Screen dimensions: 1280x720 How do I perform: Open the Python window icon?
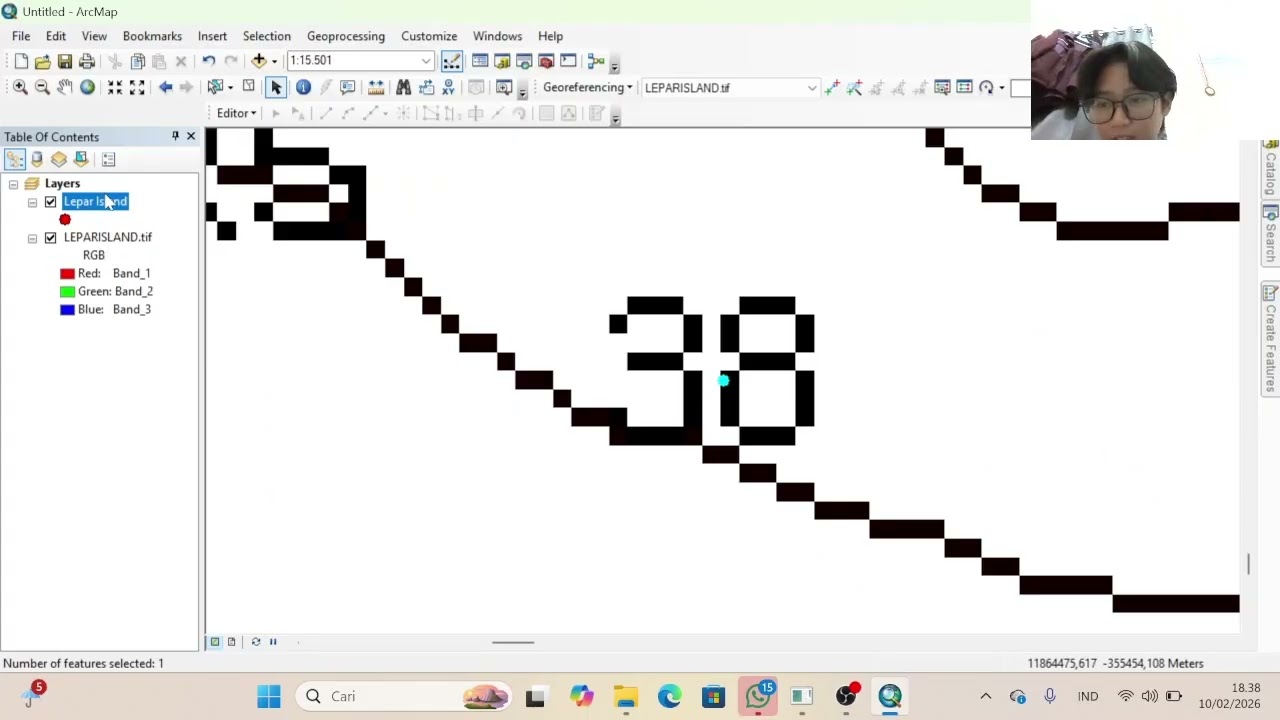click(568, 61)
